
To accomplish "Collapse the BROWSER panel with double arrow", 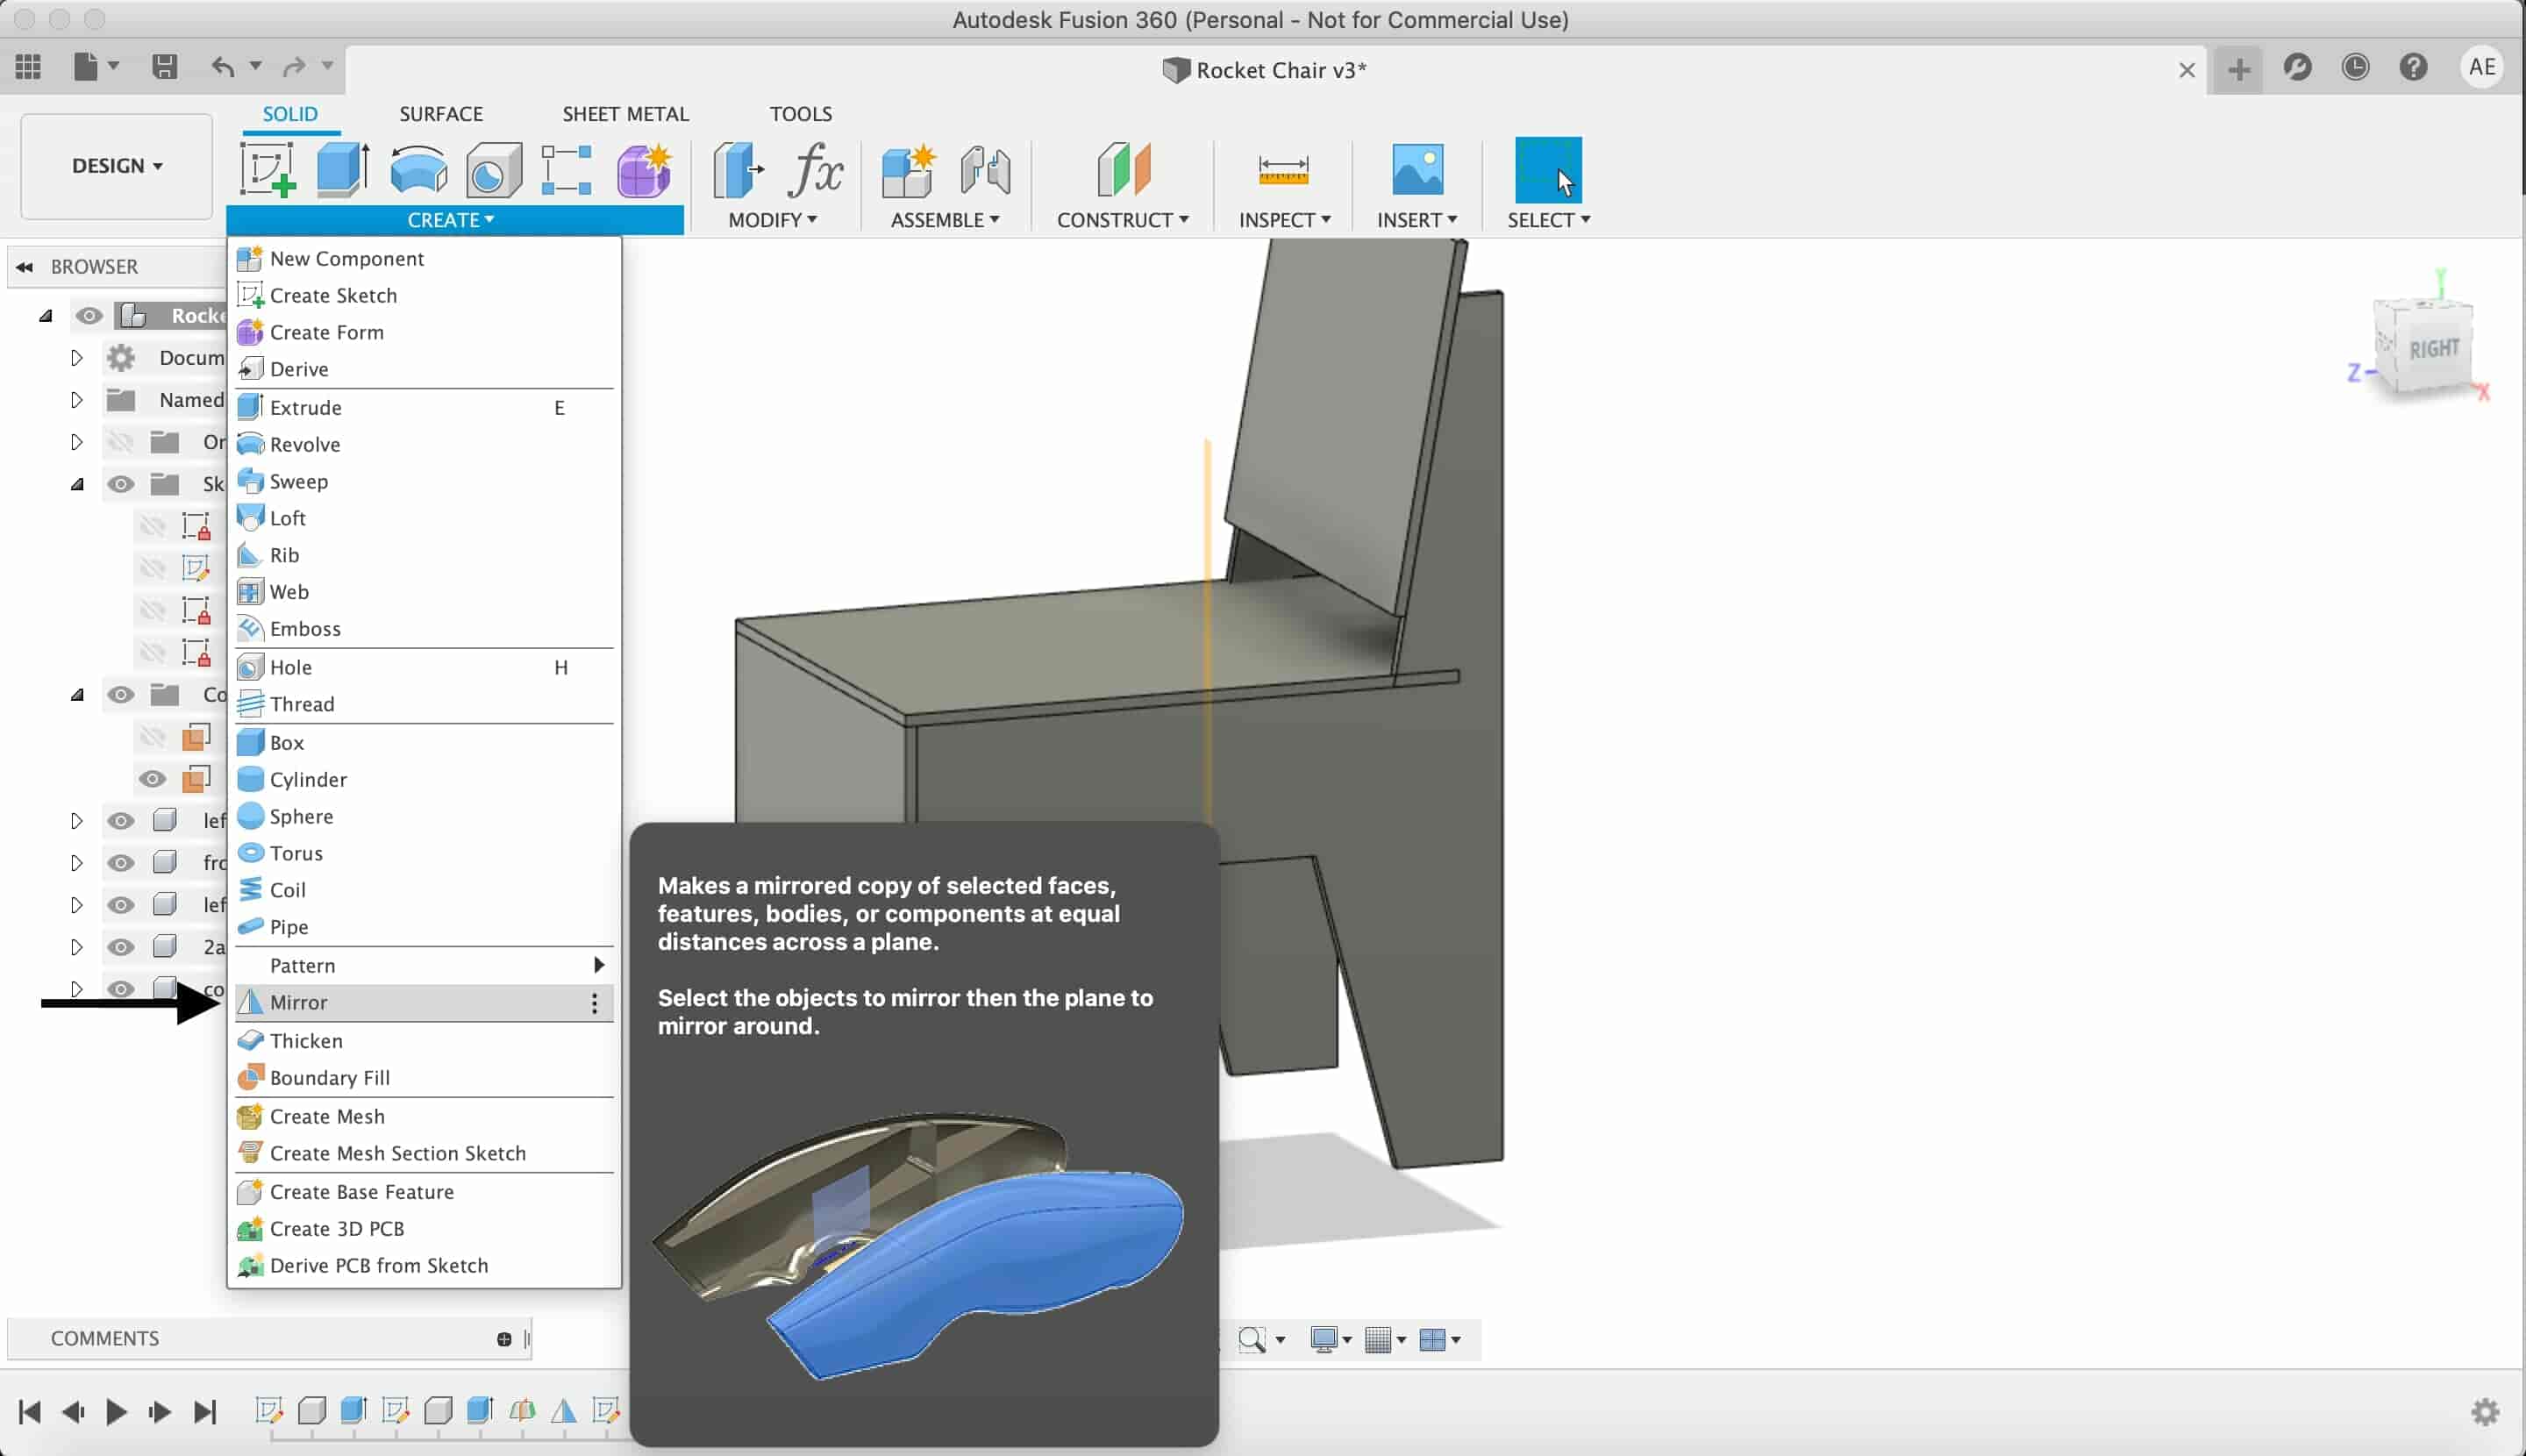I will pyautogui.click(x=24, y=267).
